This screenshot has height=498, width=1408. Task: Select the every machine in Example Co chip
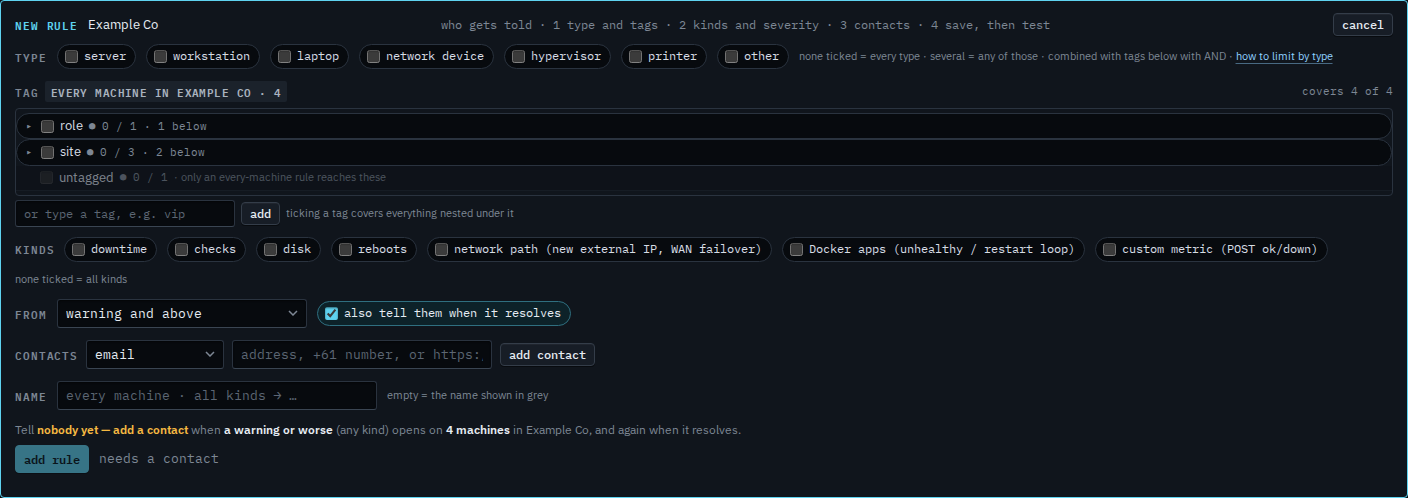point(166,92)
